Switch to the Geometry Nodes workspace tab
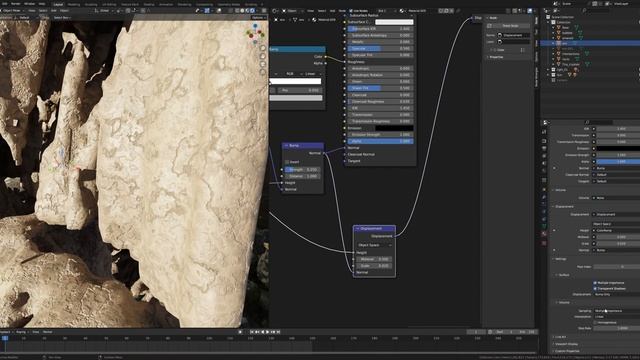 click(x=229, y=4)
